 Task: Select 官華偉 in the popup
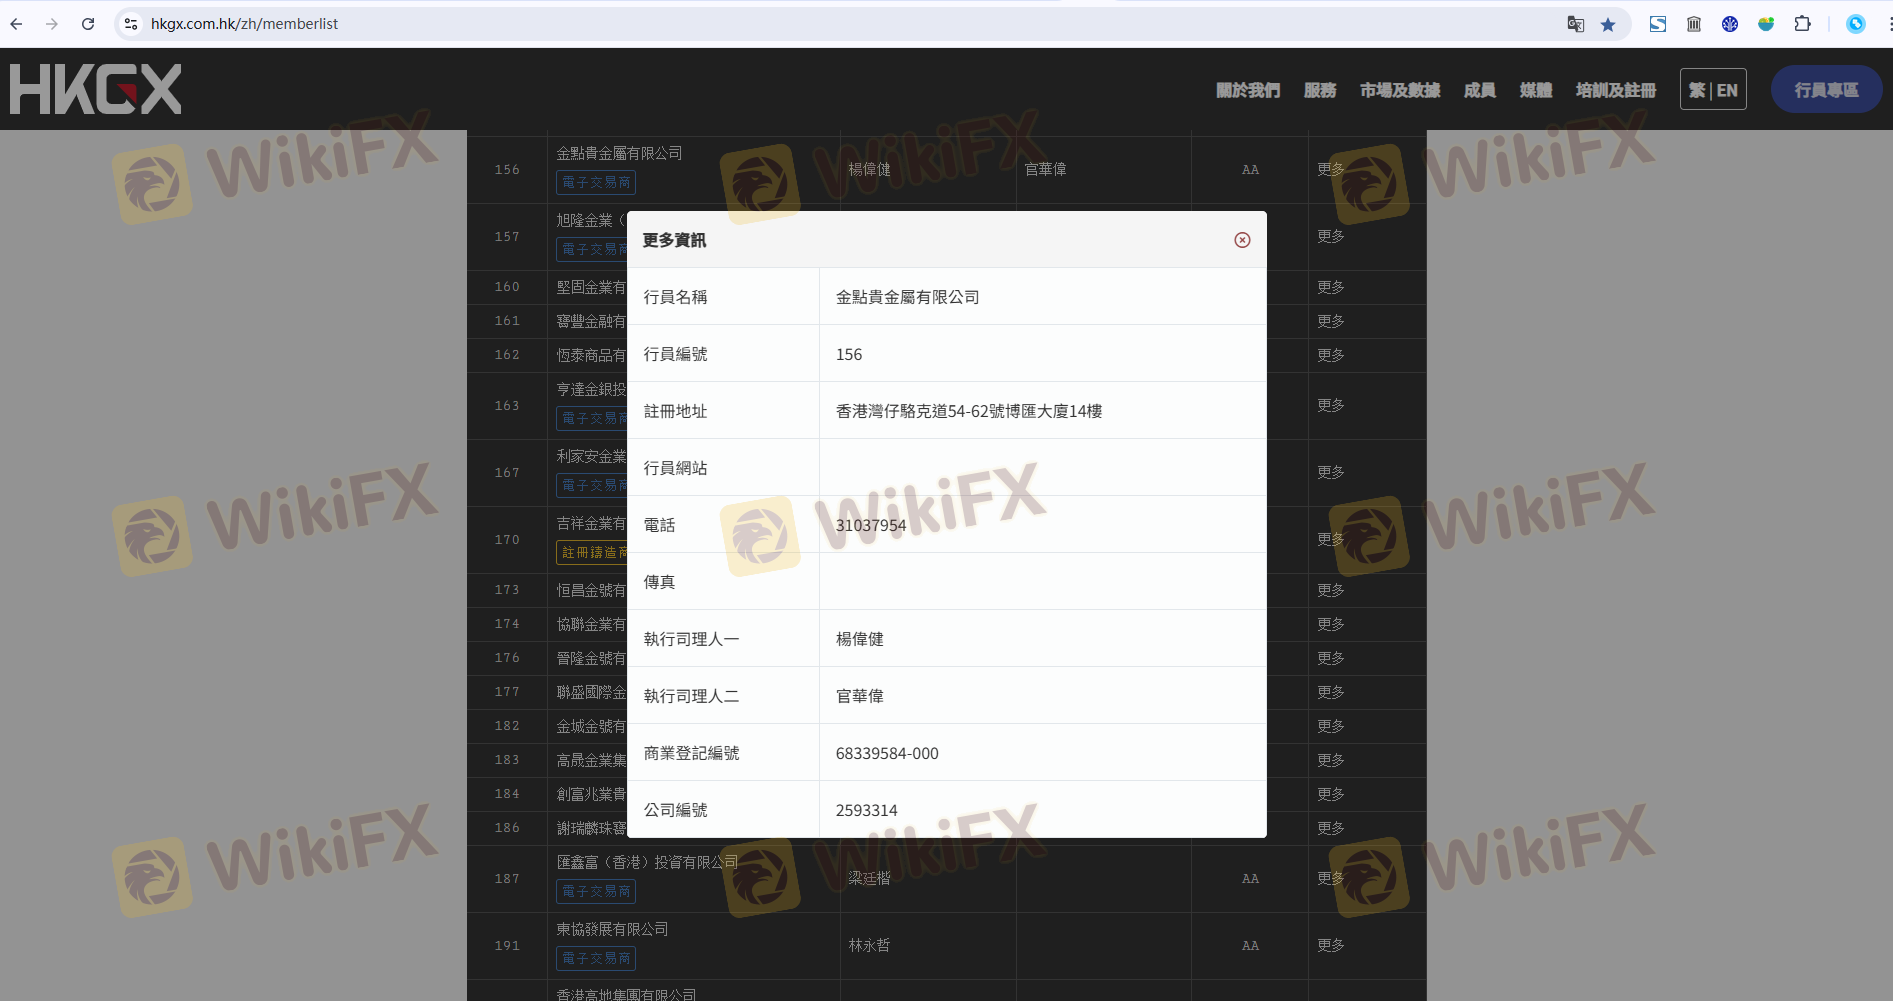(x=860, y=696)
